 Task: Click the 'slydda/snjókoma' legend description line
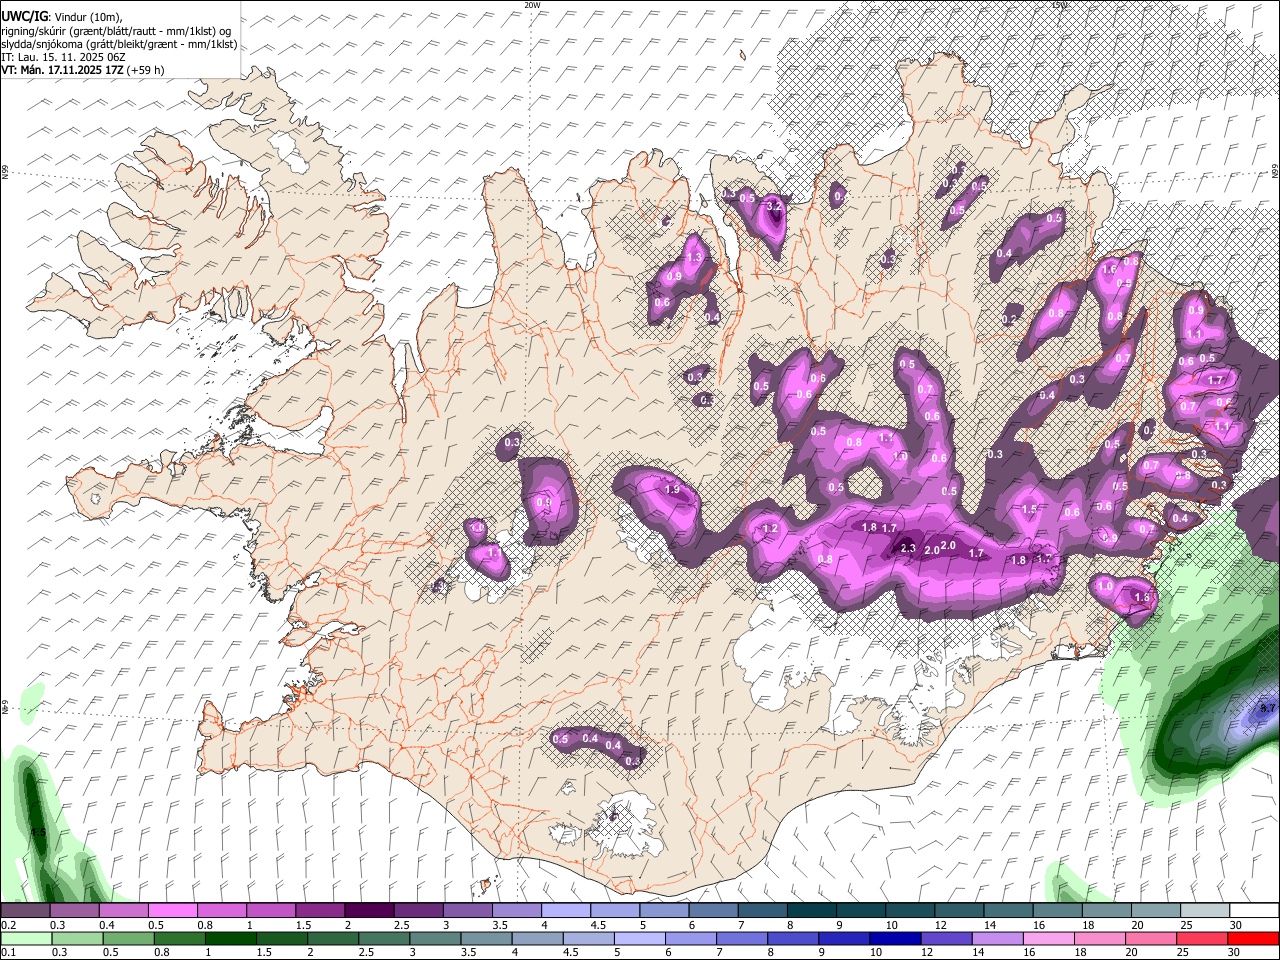(x=119, y=44)
